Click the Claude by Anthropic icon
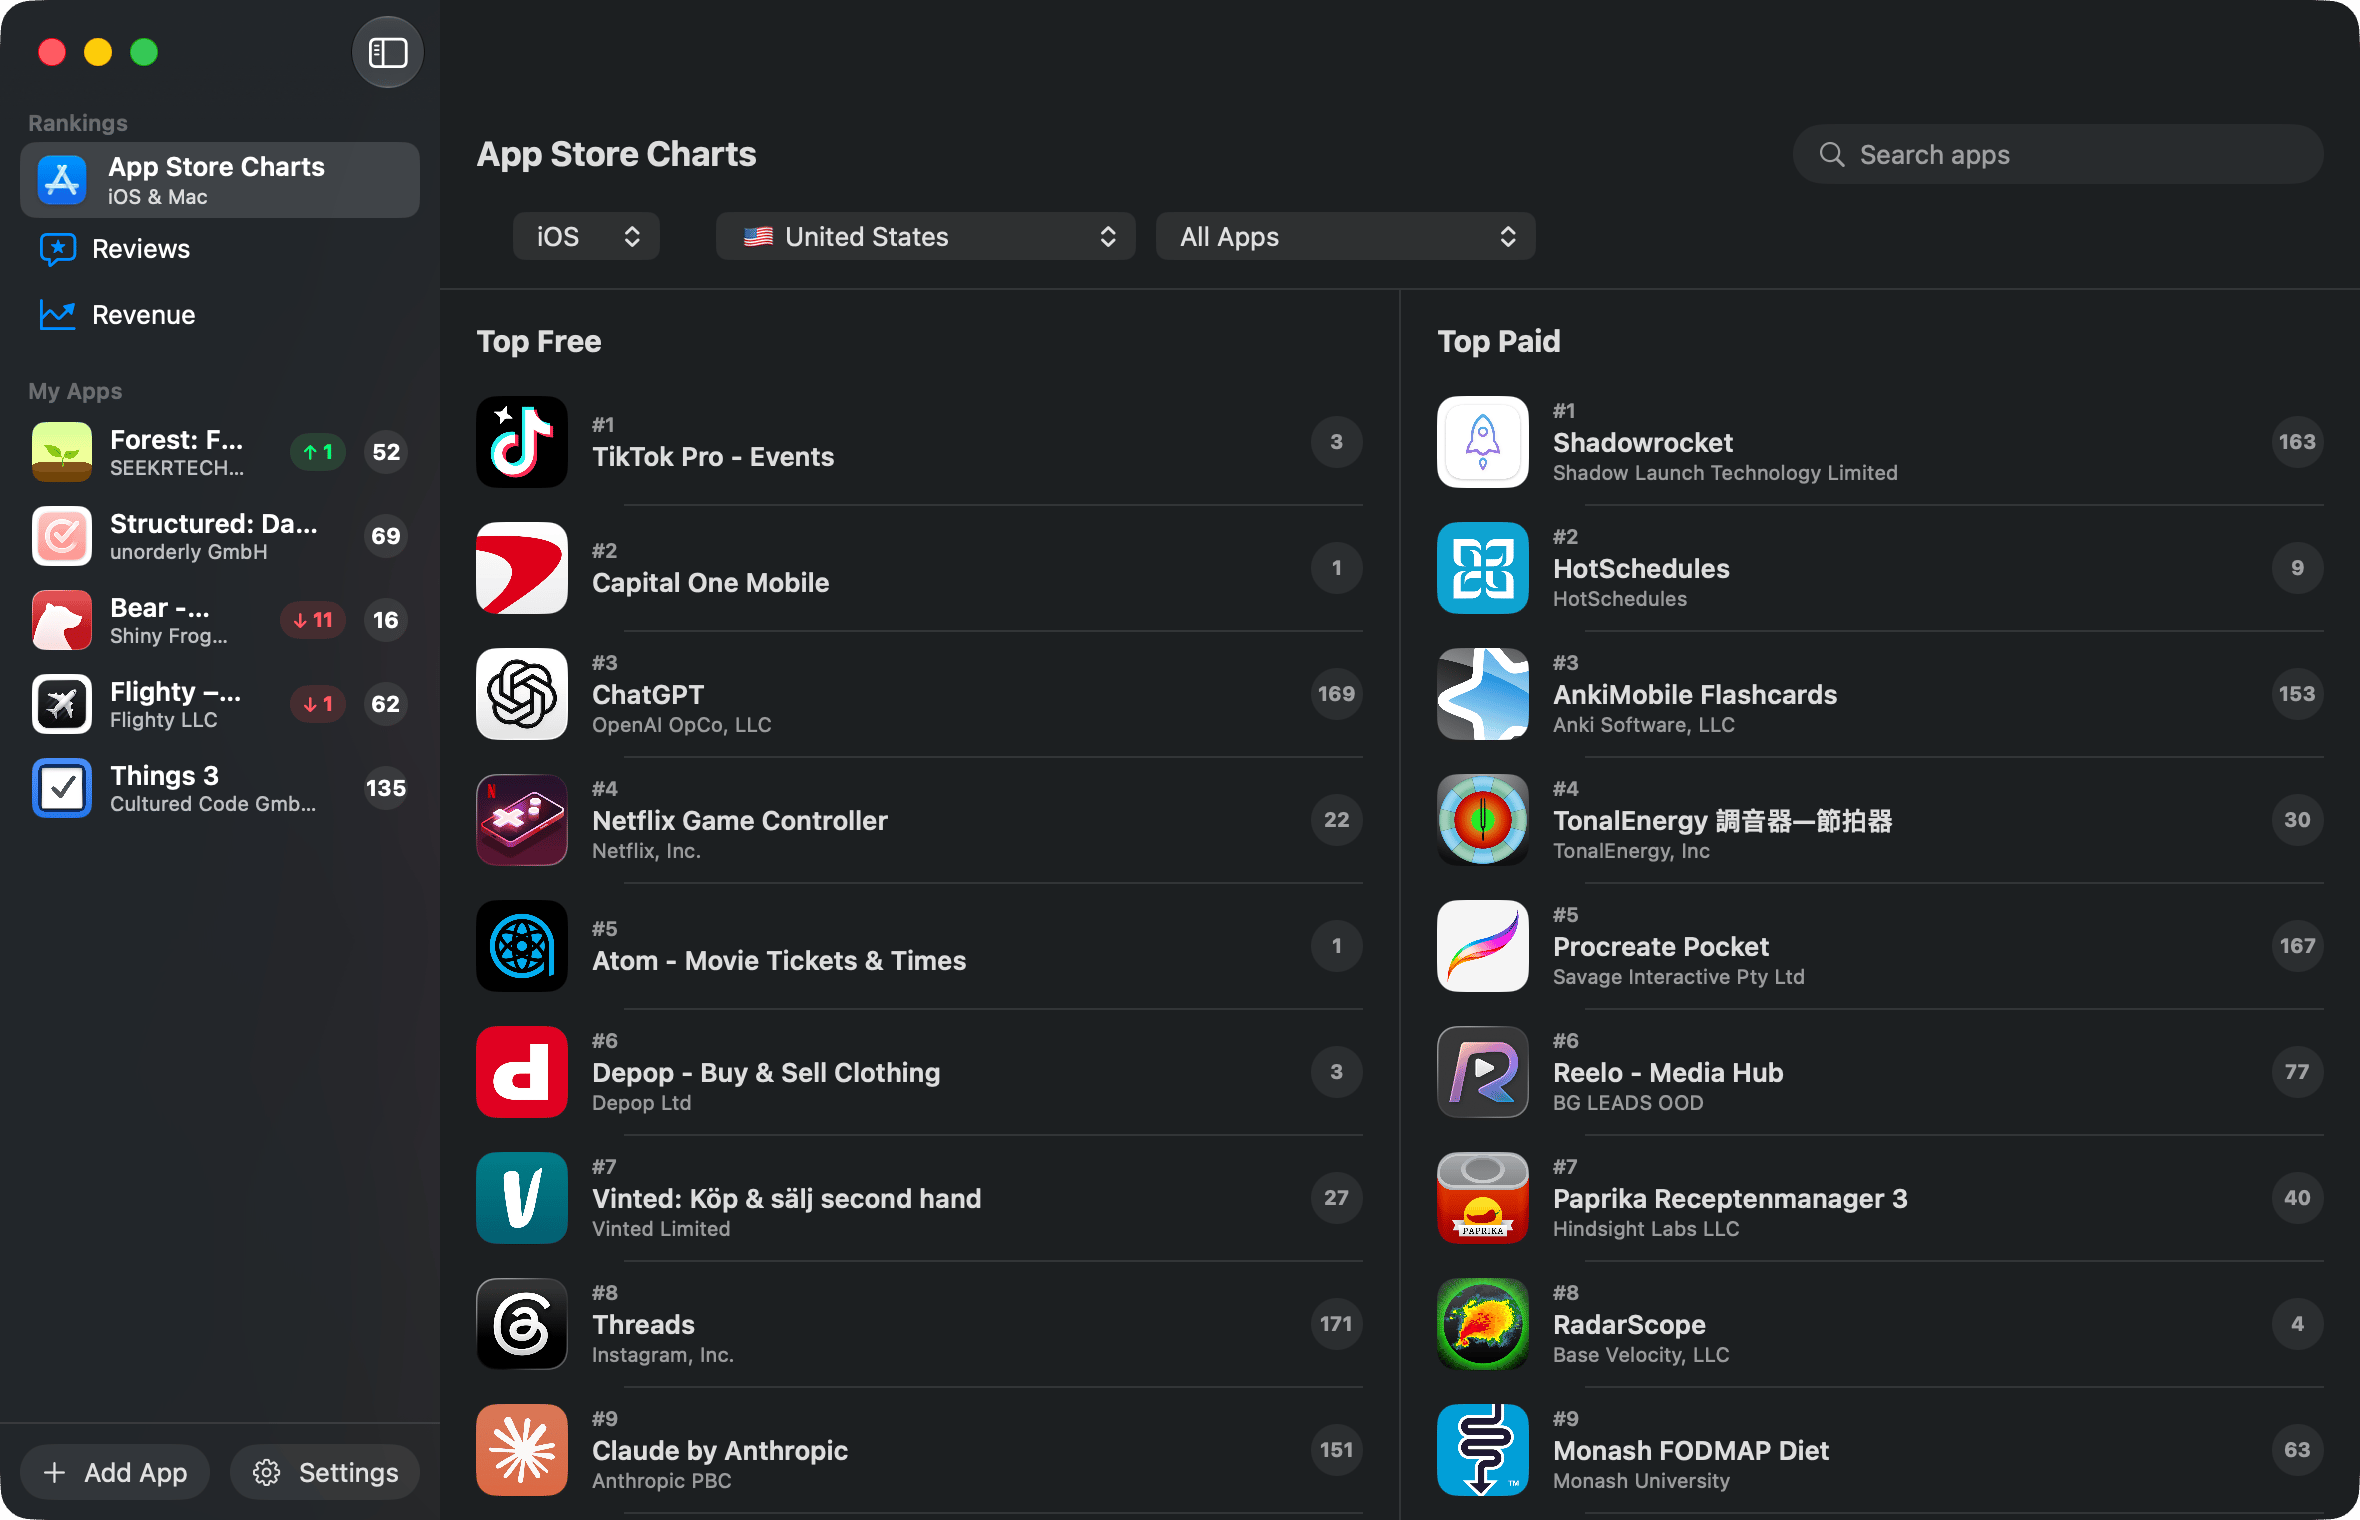This screenshot has width=2360, height=1520. (x=522, y=1450)
